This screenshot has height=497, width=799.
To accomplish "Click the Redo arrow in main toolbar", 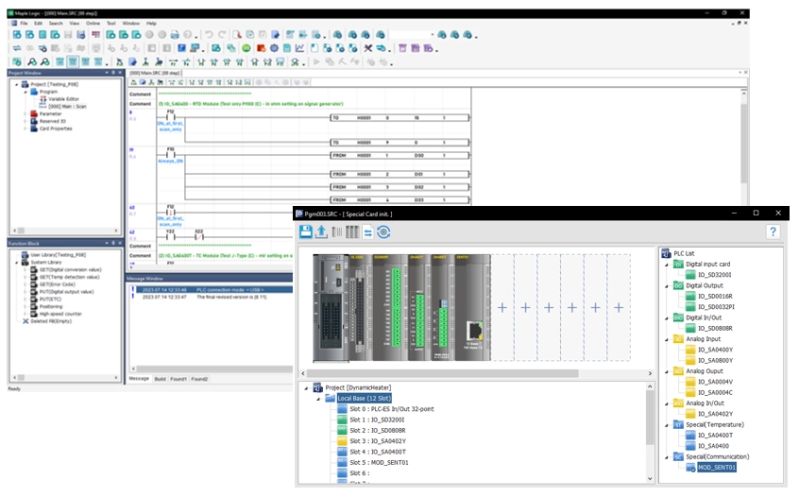I will pyautogui.click(x=222, y=35).
